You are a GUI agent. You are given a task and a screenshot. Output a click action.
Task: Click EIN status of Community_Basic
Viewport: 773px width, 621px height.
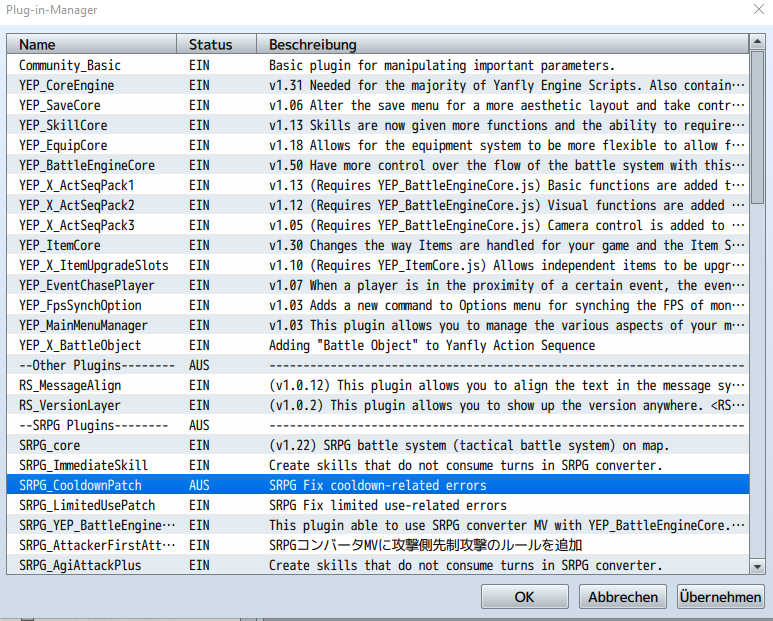point(199,66)
